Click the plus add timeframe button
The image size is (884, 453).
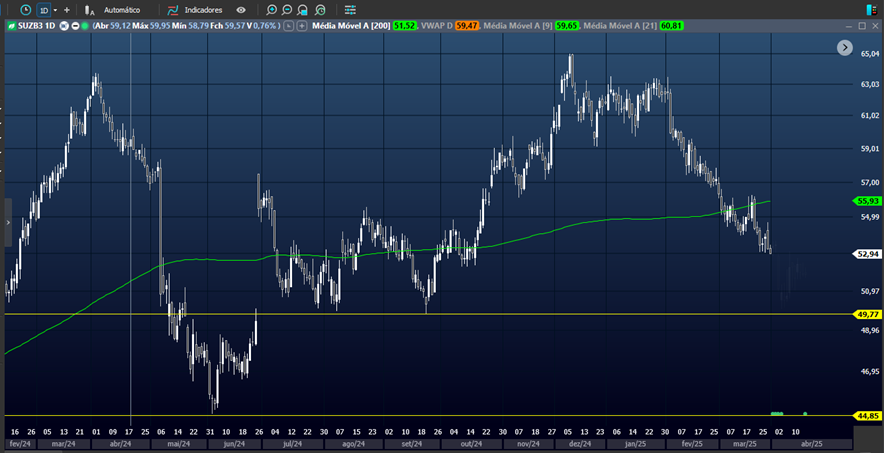[67, 9]
